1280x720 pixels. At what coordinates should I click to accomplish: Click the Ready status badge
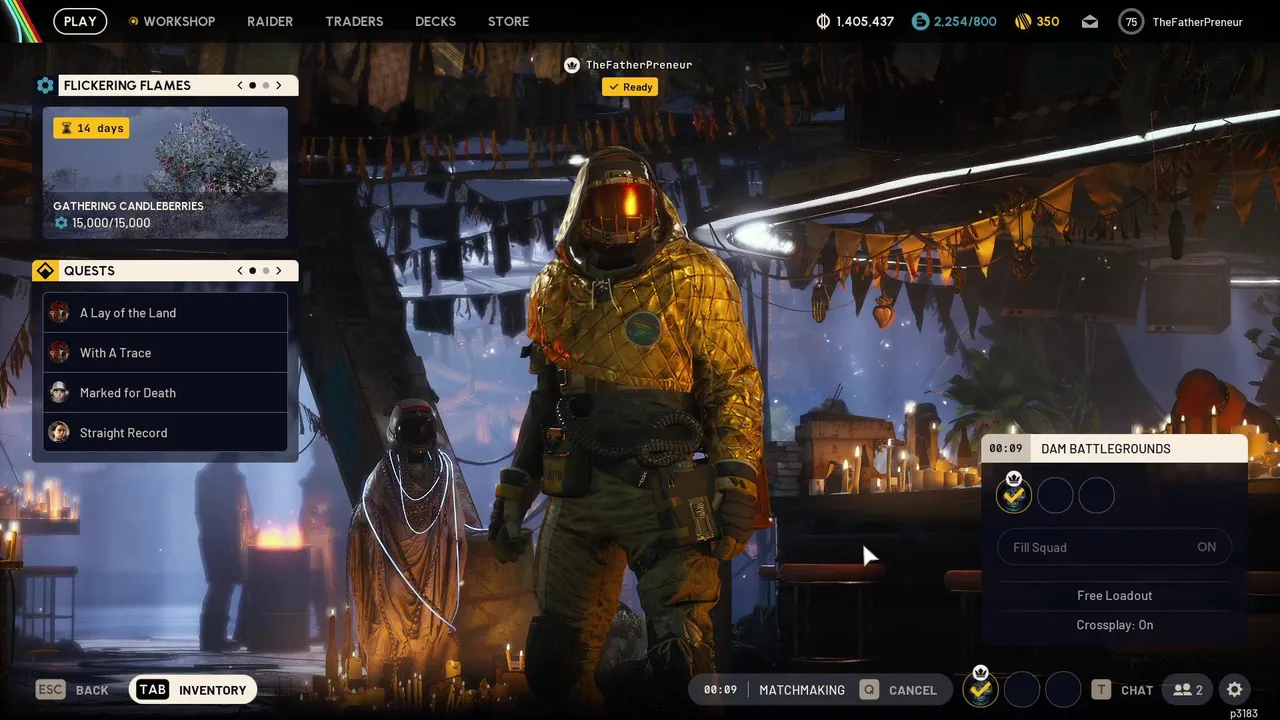click(x=630, y=87)
